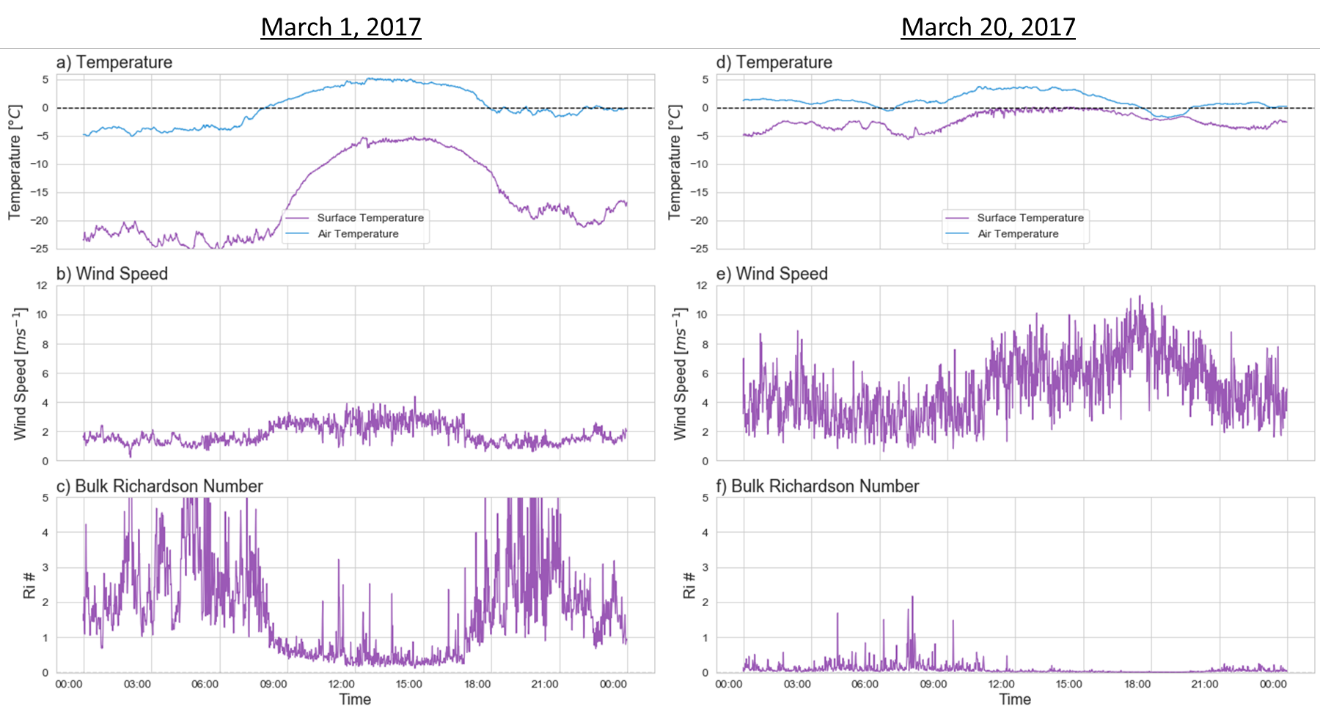1320x714 pixels.
Task: Click the 'e) Wind Speed' panel title
Action: pyautogui.click(x=772, y=273)
